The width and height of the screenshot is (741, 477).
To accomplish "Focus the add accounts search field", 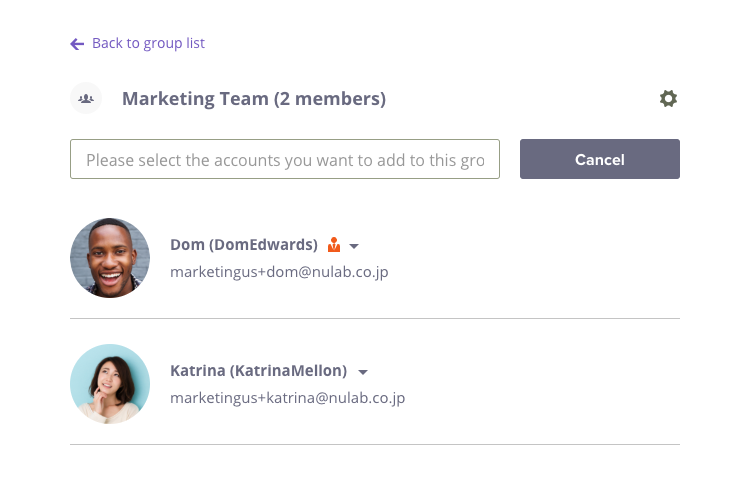I will pyautogui.click(x=285, y=159).
